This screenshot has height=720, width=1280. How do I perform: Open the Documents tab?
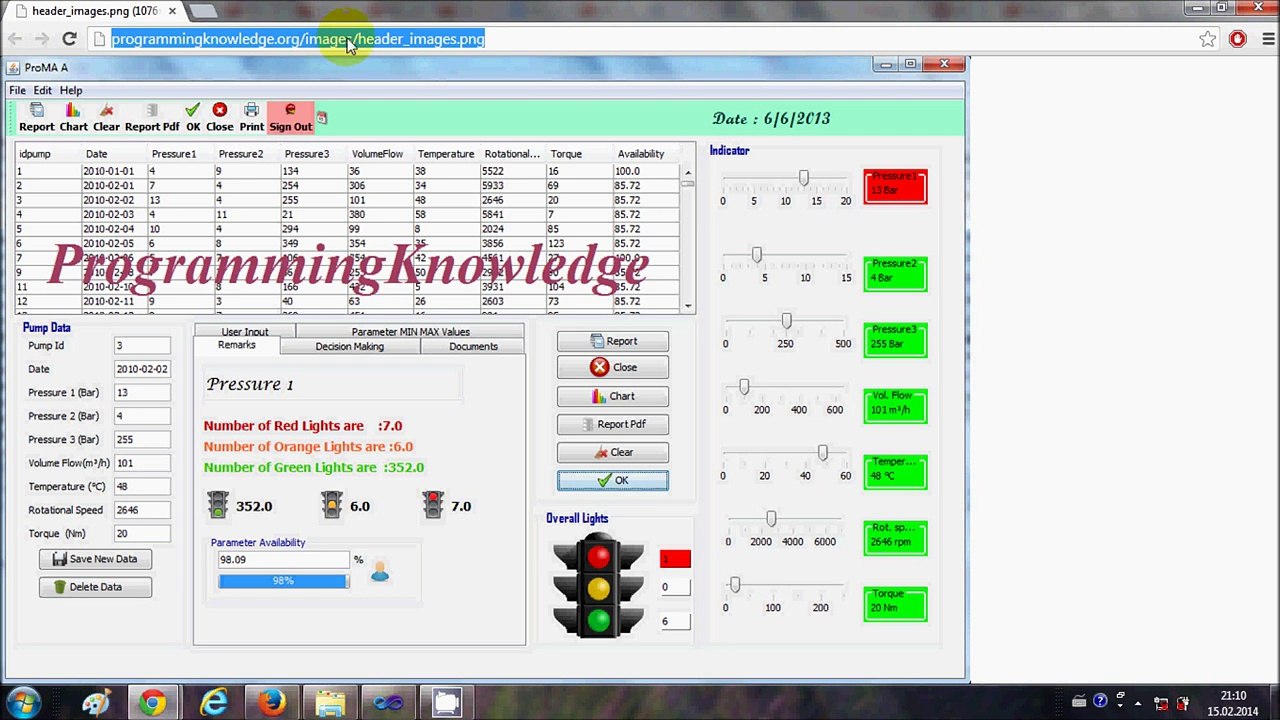(473, 346)
